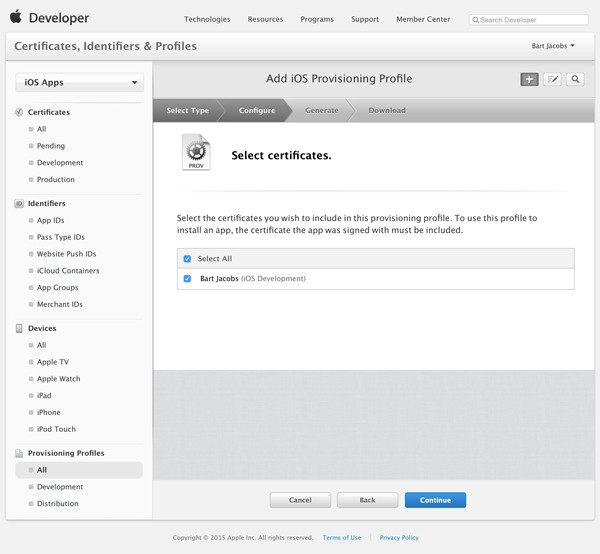
Task: Click the Generate step
Action: pos(321,110)
